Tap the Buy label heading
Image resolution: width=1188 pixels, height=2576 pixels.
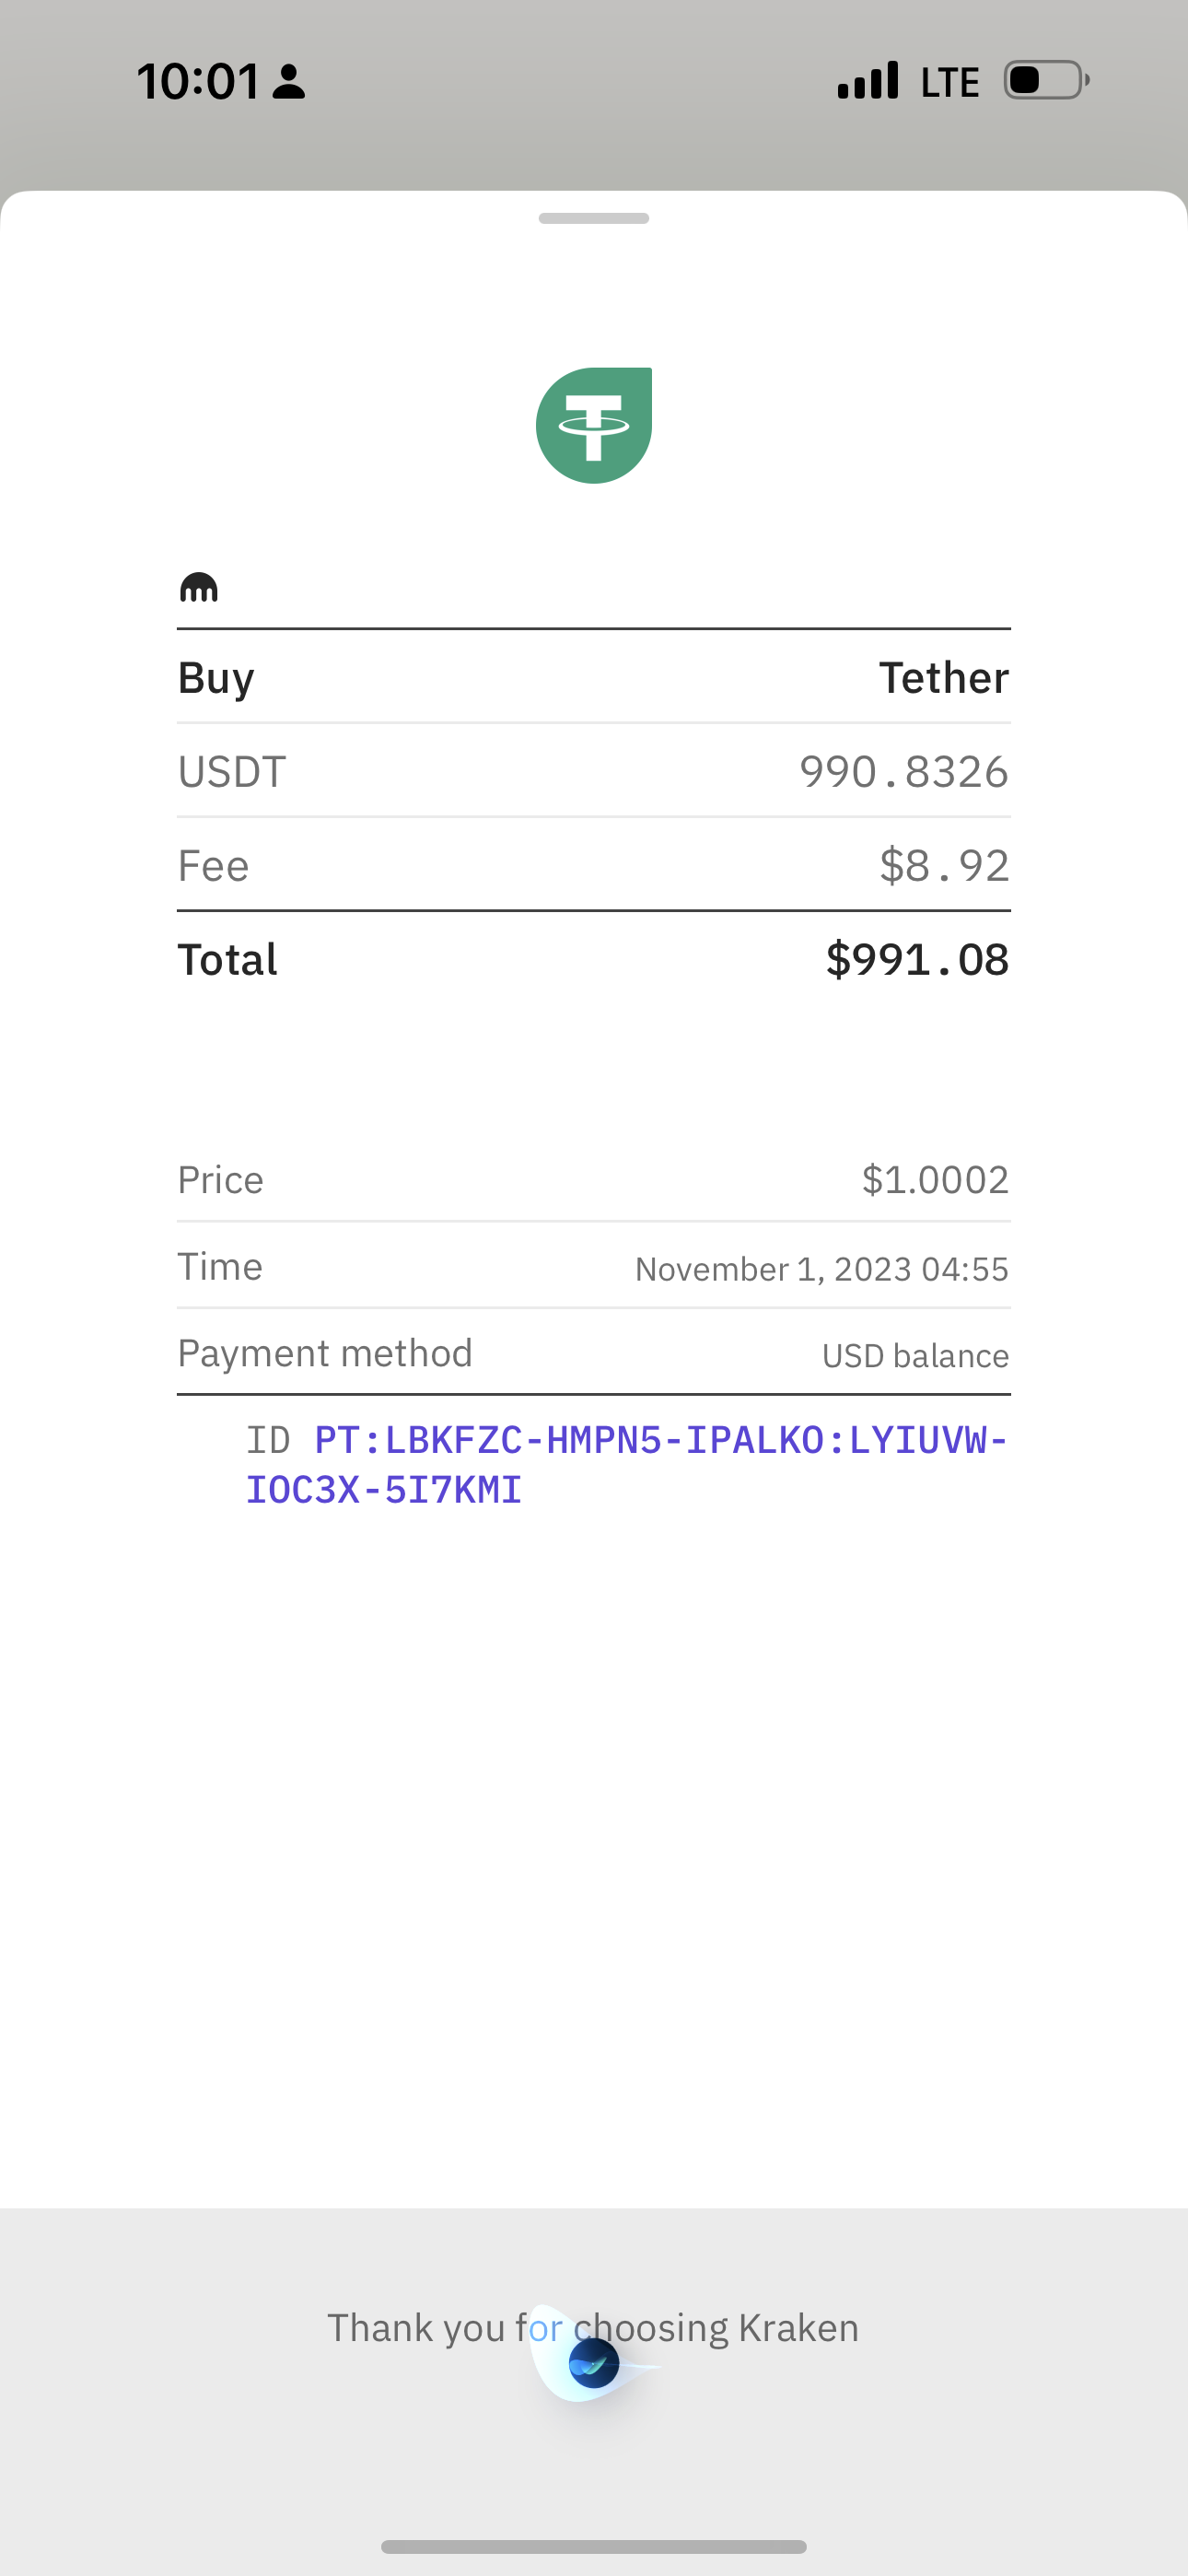click(x=216, y=678)
